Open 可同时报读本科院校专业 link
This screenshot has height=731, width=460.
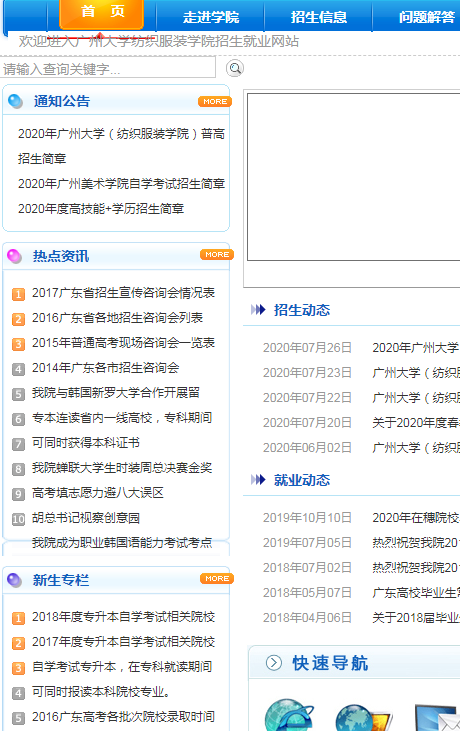pos(100,692)
